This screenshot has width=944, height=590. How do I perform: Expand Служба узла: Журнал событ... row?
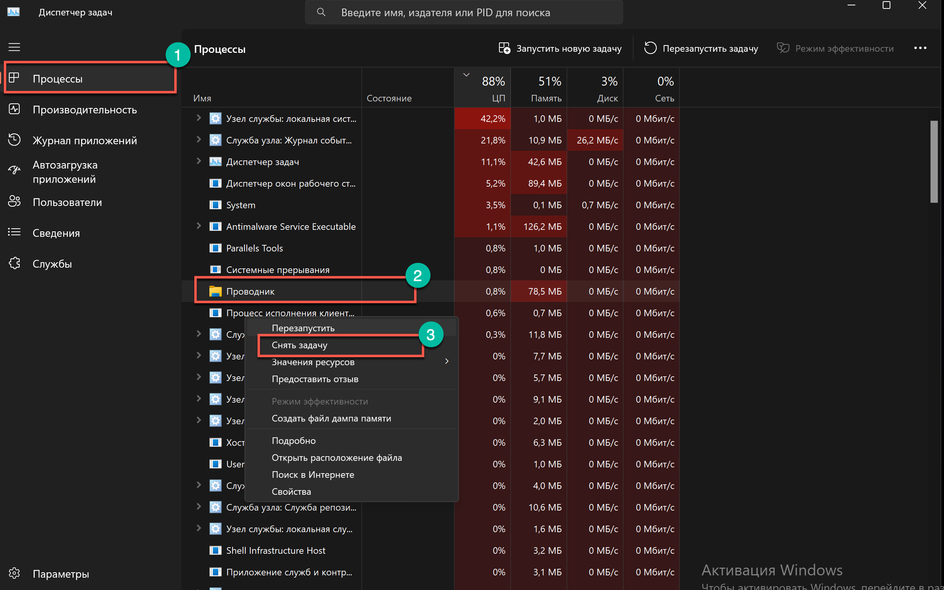[198, 140]
